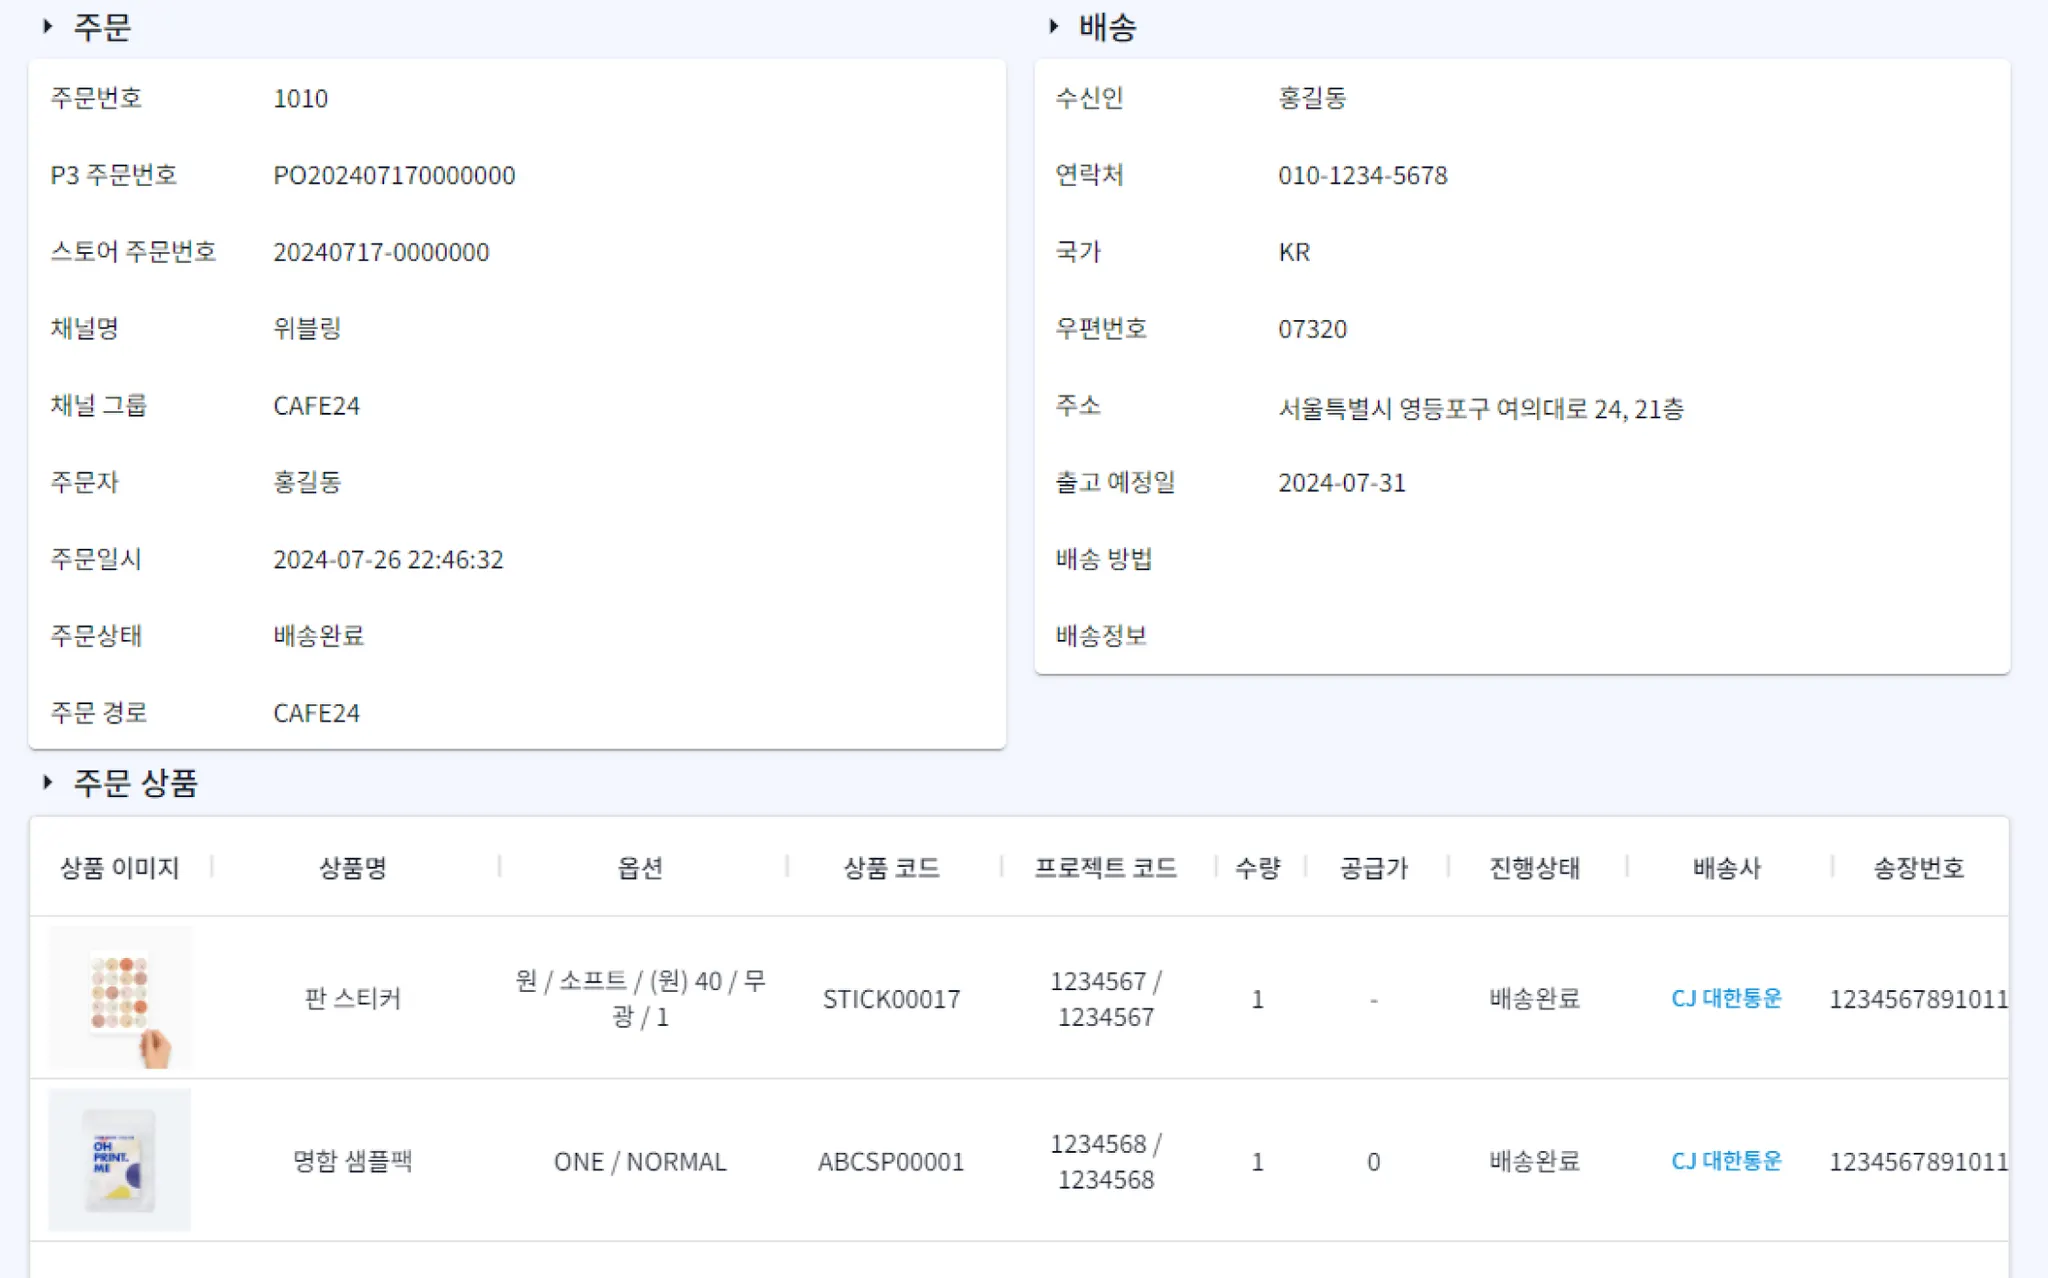The height and width of the screenshot is (1278, 2048).
Task: Select product code STICK00017 cell
Action: click(x=891, y=999)
